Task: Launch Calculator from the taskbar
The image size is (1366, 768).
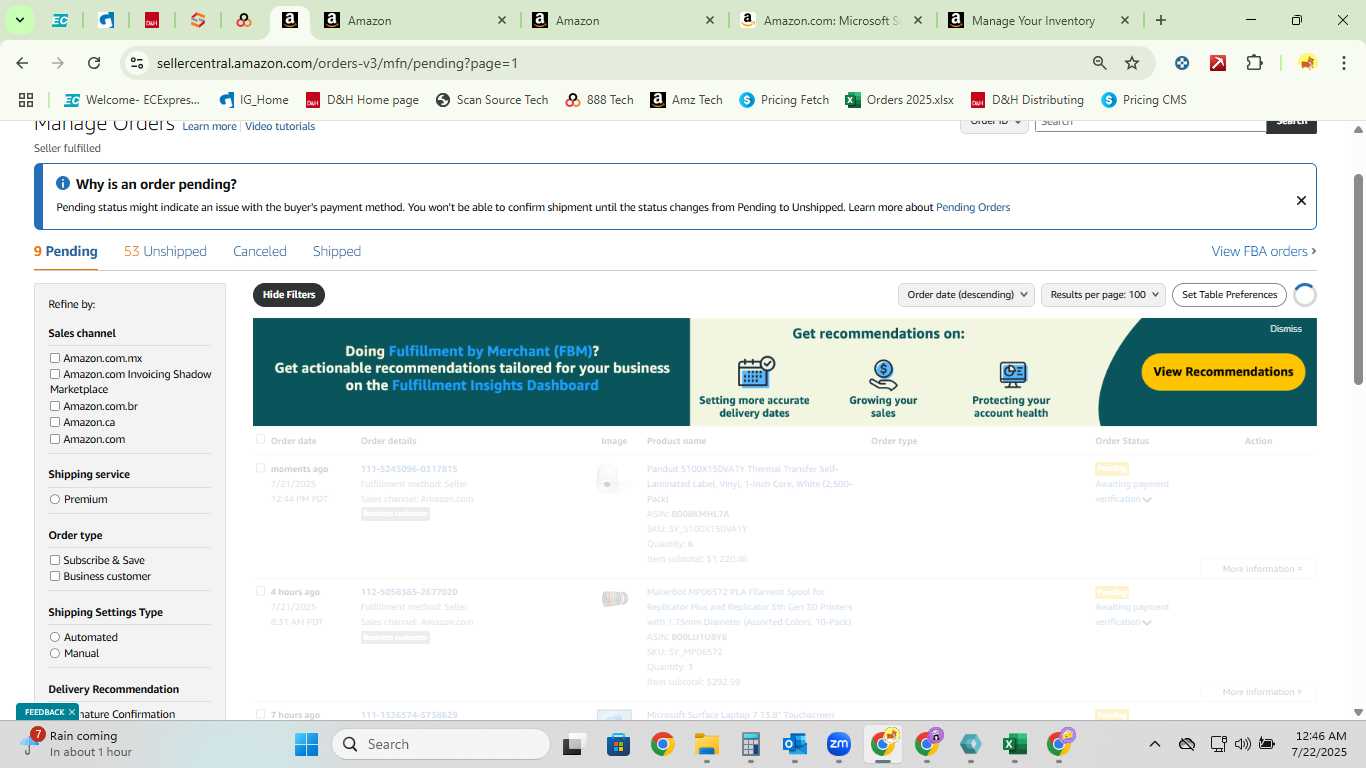Action: tap(751, 744)
